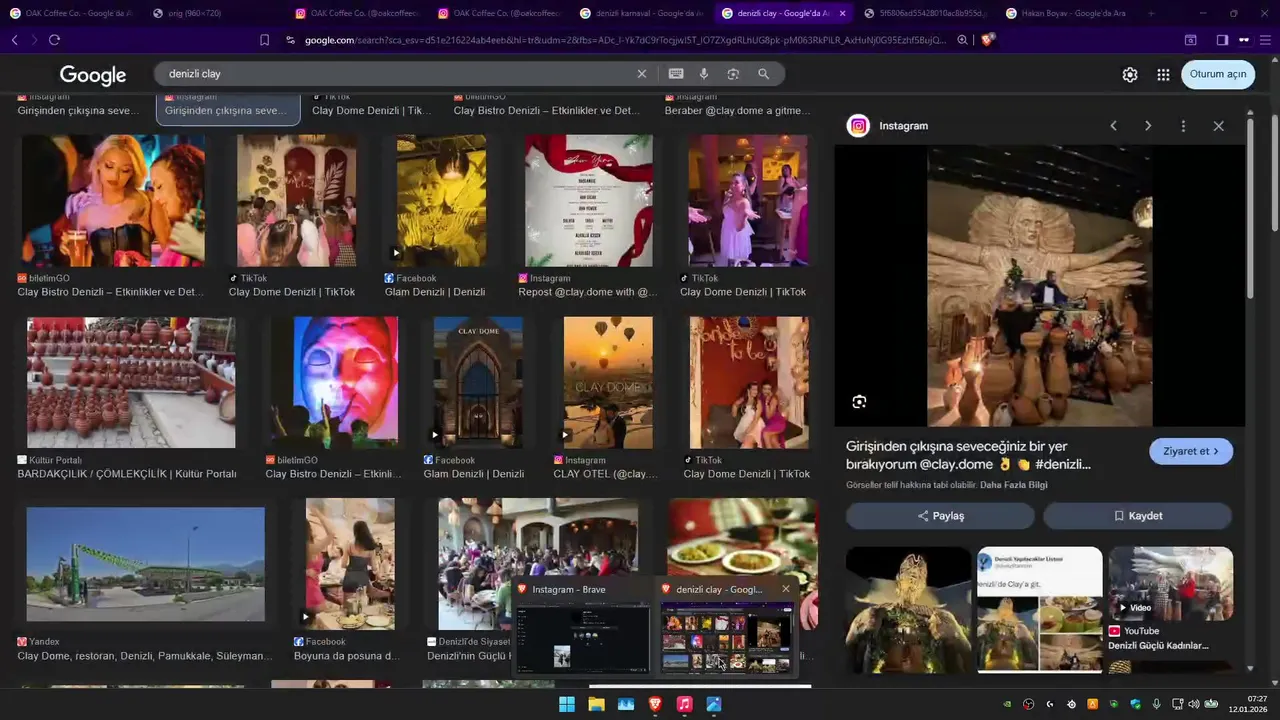Open the Brave Shields lion icon
This screenshot has width=1280, height=720.
coord(987,40)
